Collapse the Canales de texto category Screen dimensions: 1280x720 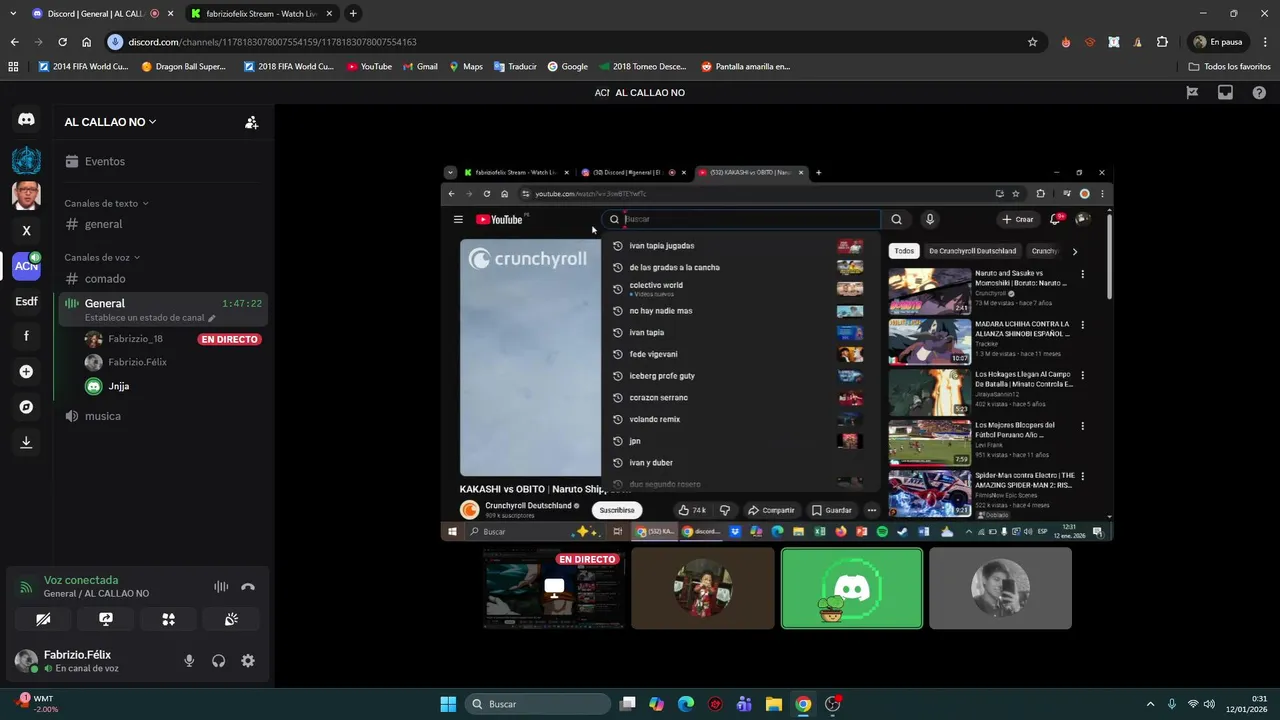point(106,203)
